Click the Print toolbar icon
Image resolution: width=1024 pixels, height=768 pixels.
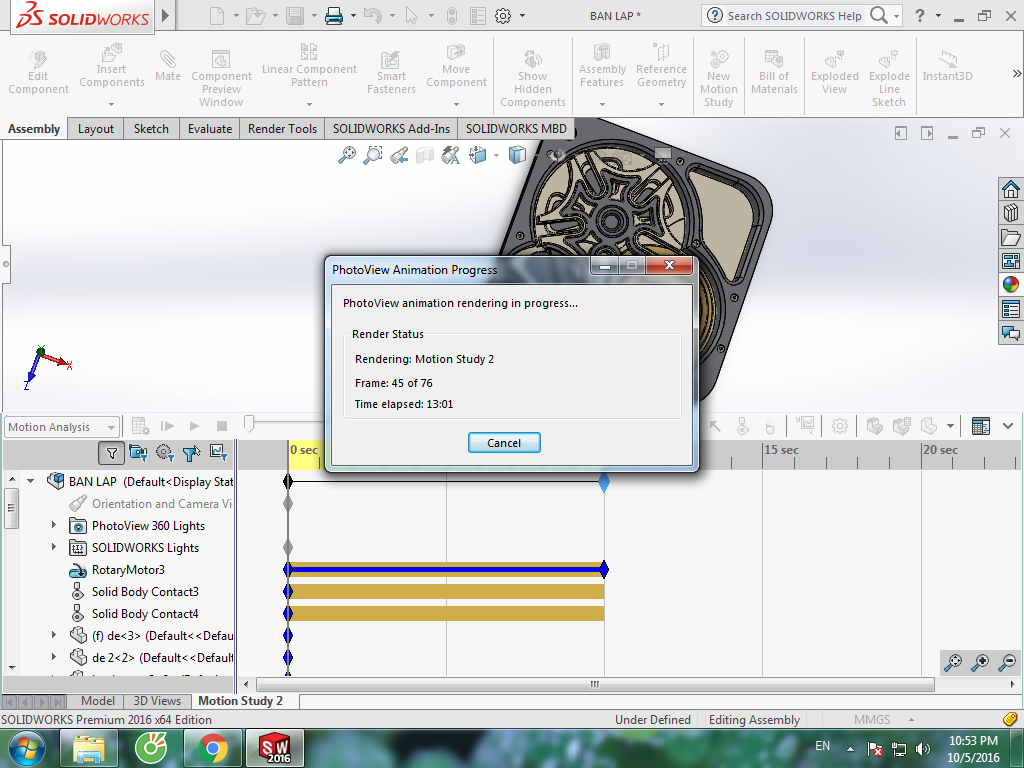(334, 16)
